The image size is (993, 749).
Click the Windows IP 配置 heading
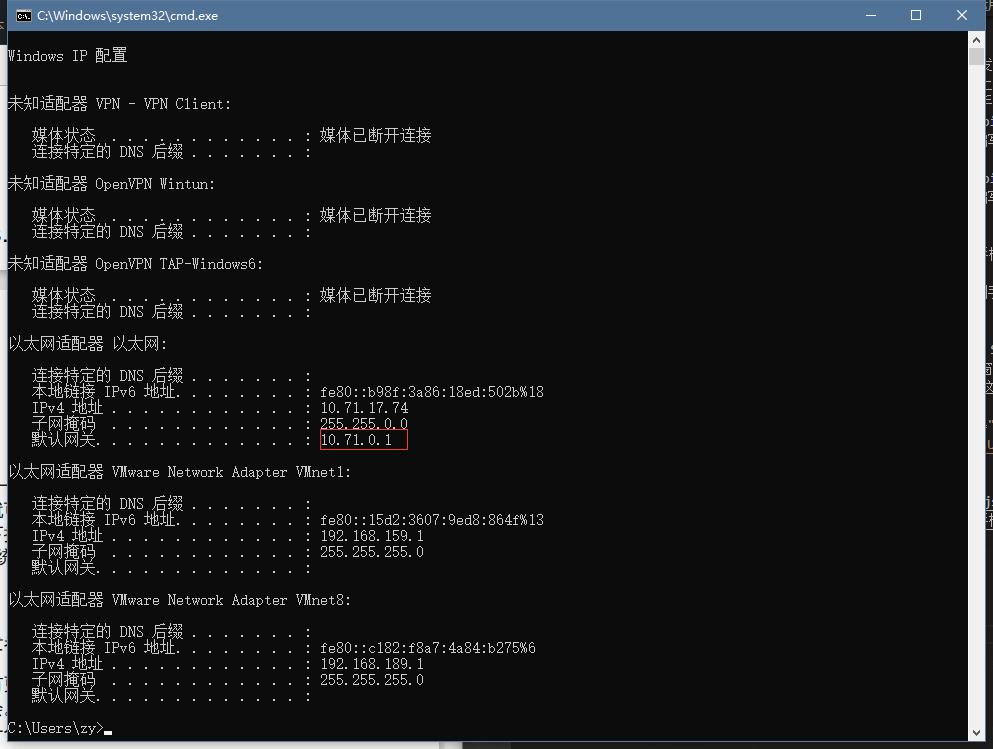[68, 56]
